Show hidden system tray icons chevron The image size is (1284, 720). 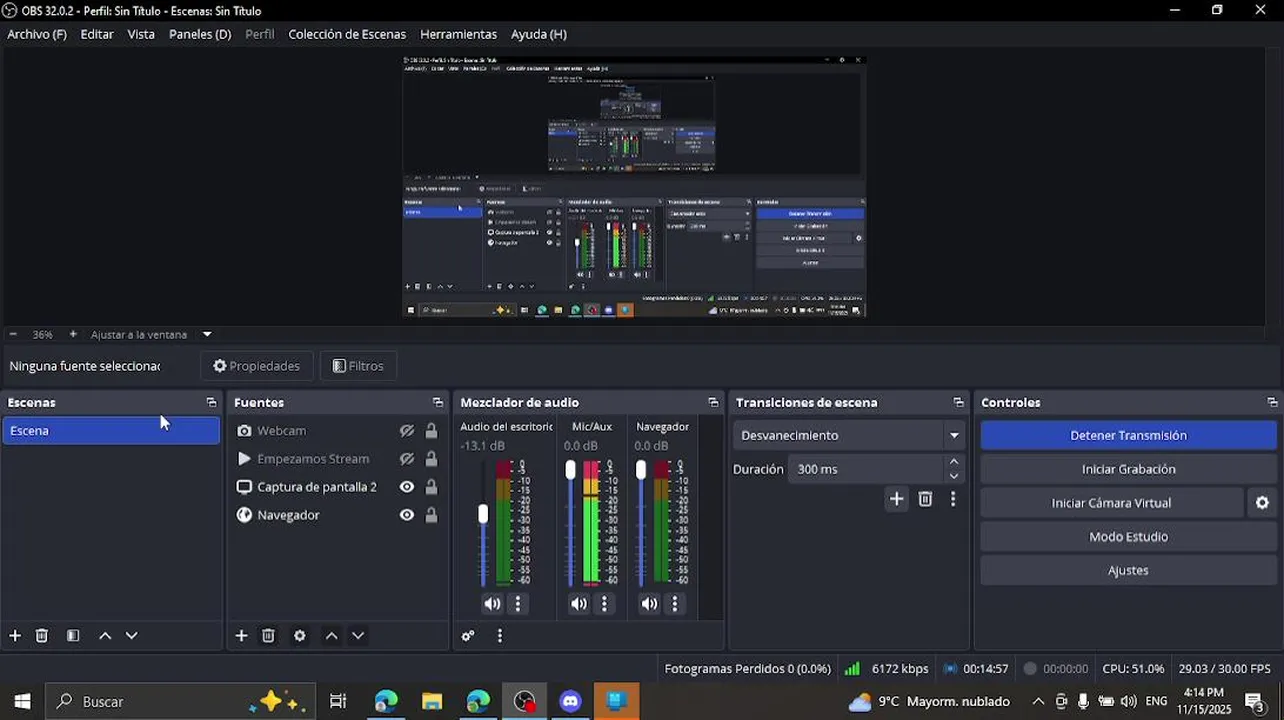1038,702
